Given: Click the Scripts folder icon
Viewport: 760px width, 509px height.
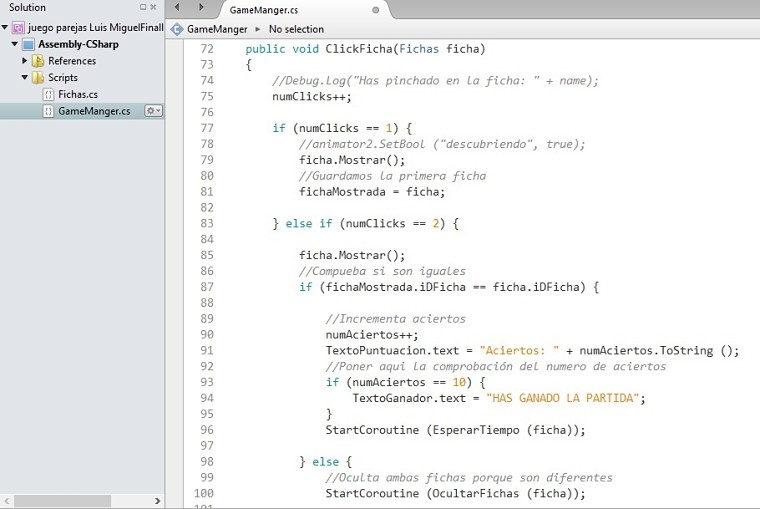Looking at the screenshot, I should coord(38,78).
